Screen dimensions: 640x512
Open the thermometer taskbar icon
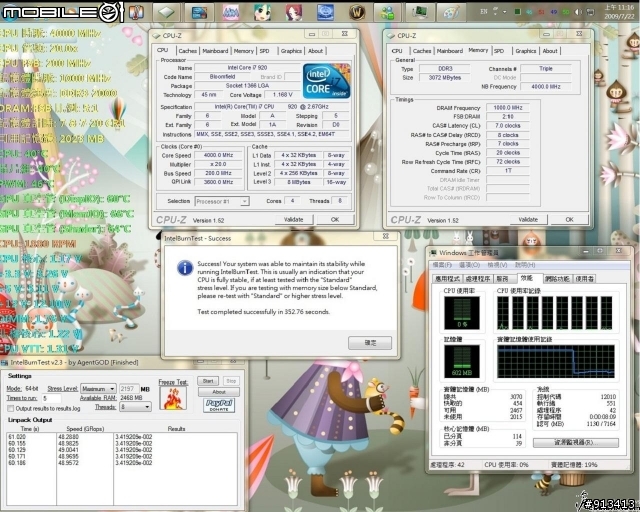[x=136, y=13]
